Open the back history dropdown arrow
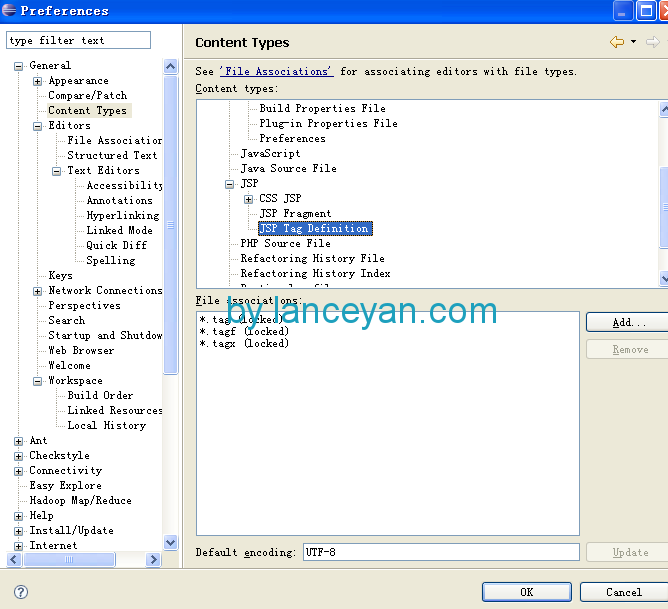The image size is (668, 609). (x=633, y=42)
